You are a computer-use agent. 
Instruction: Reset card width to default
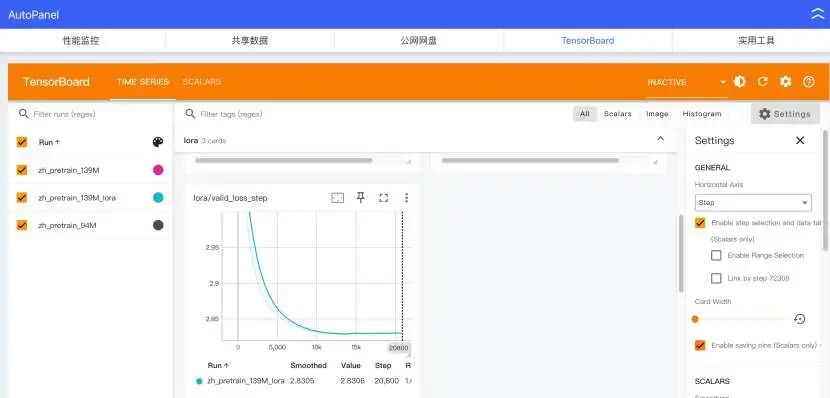(800, 319)
